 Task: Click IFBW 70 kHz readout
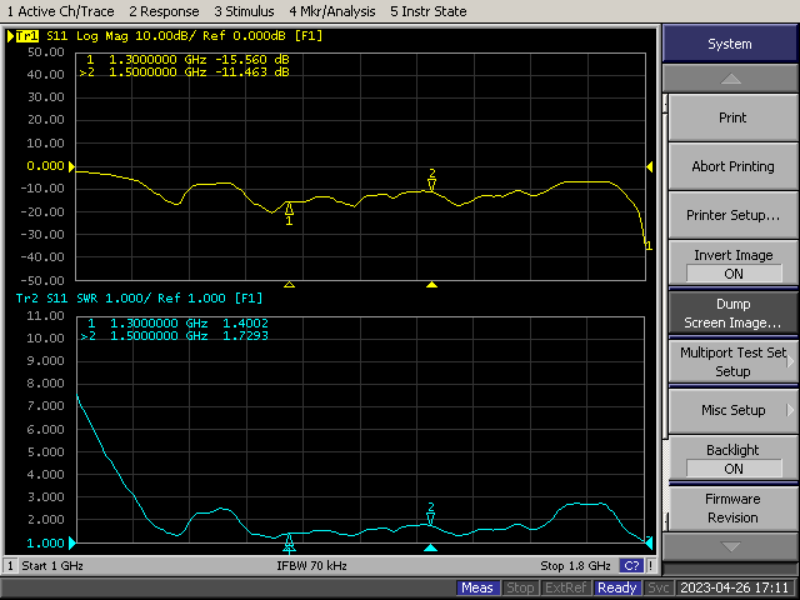(x=312, y=566)
